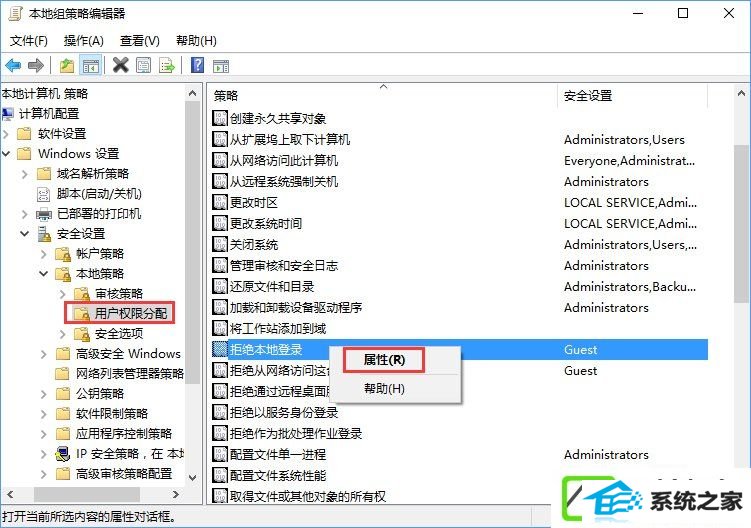Click the tree pane horizontal scrollbar thumb
This screenshot has width=751, height=528.
[87, 494]
